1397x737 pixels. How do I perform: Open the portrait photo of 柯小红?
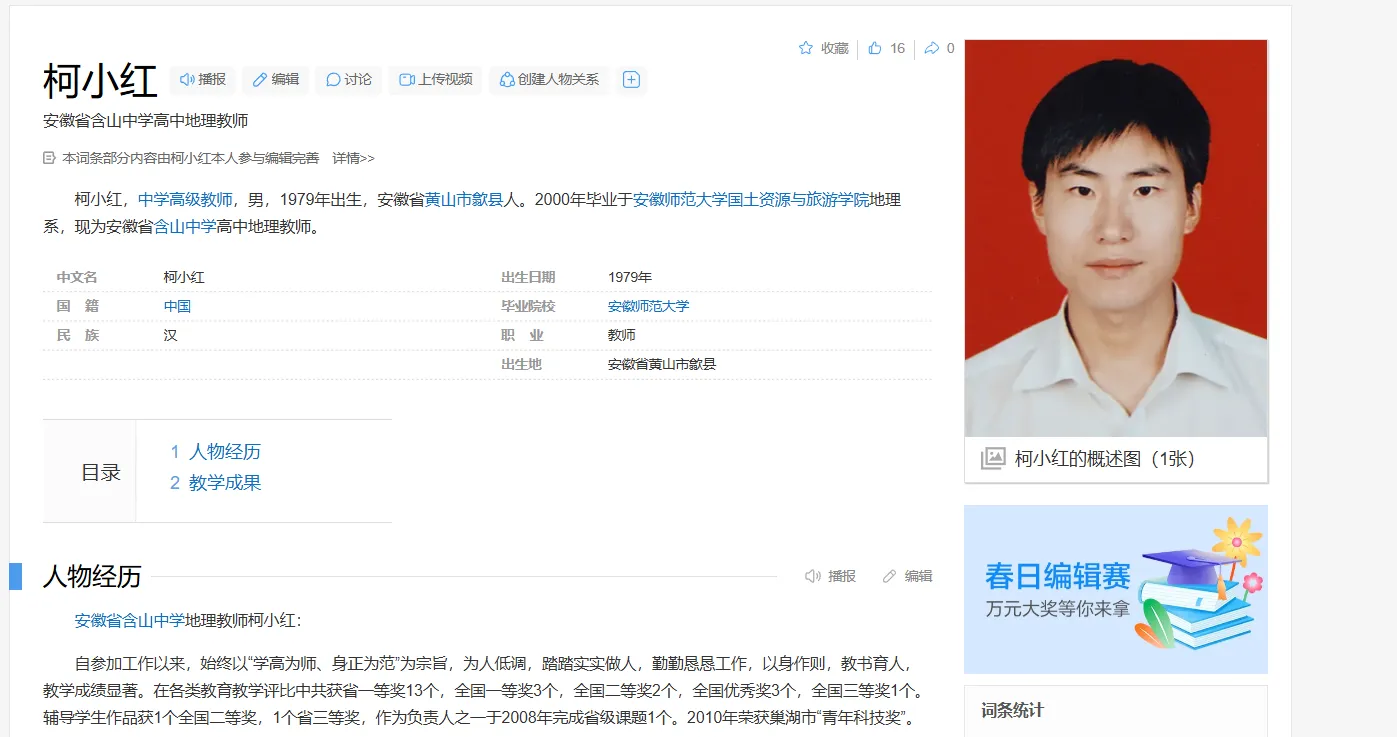(x=1116, y=238)
